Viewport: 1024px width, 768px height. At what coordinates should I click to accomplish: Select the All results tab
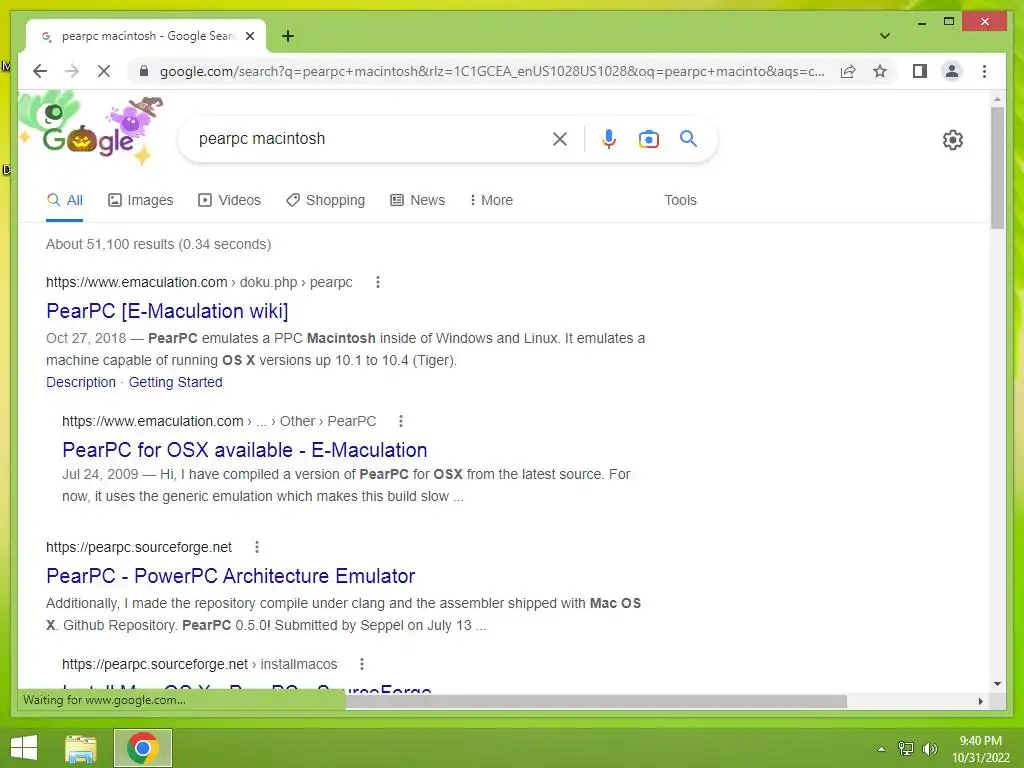click(x=65, y=200)
